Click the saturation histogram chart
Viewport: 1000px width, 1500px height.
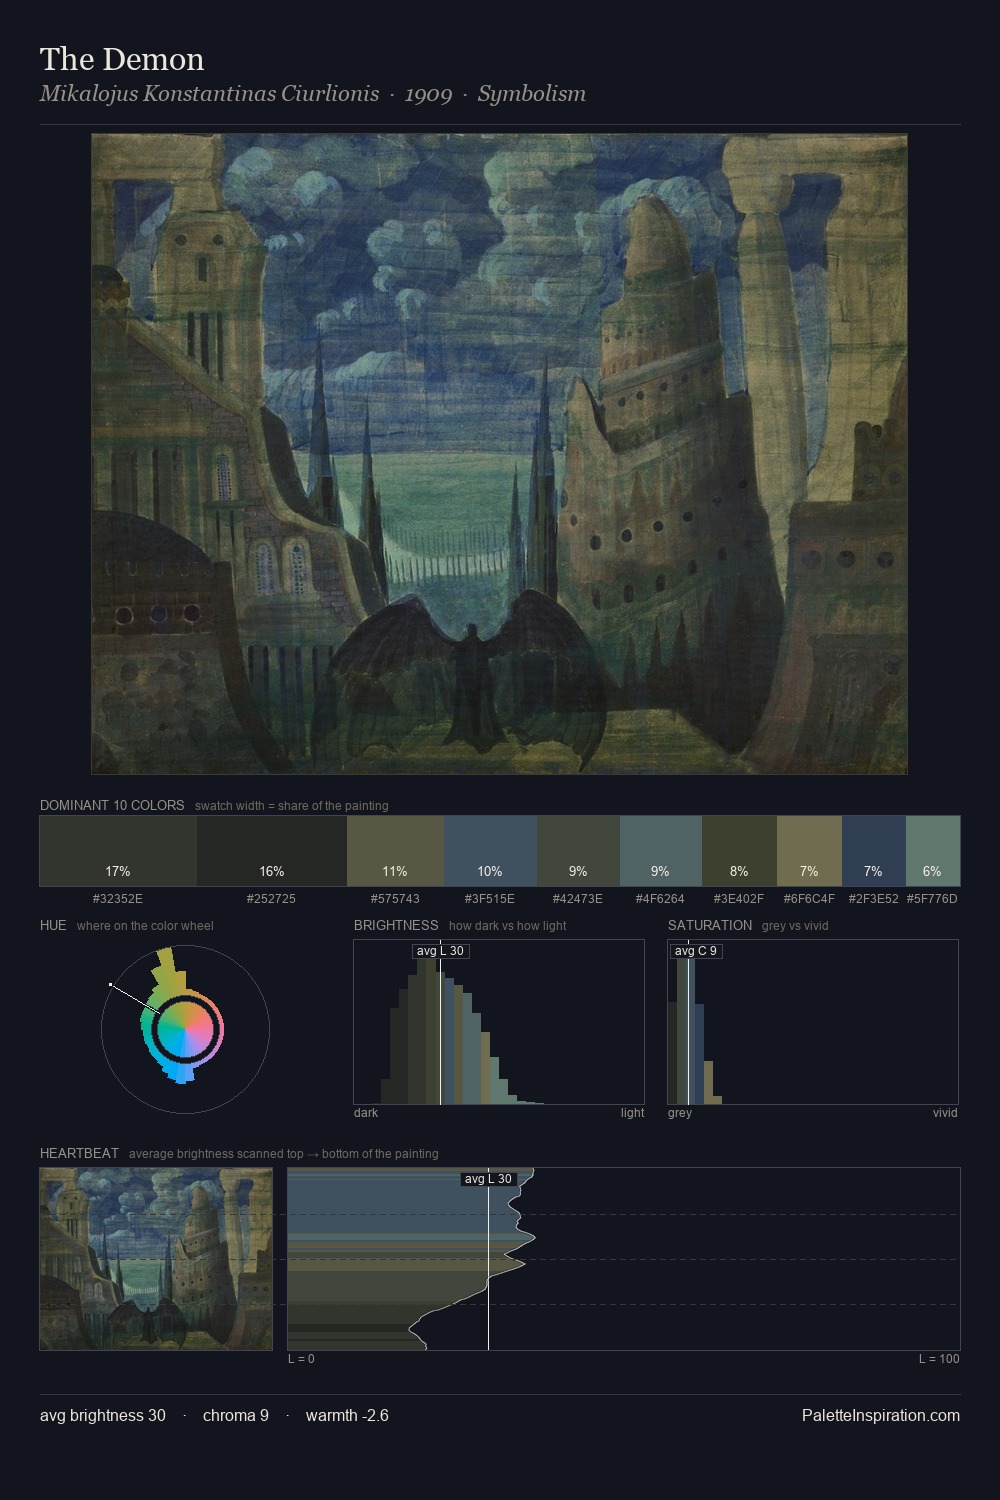813,1022
